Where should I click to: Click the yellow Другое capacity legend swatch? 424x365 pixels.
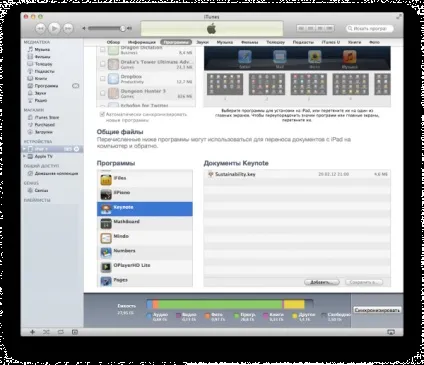[295, 315]
